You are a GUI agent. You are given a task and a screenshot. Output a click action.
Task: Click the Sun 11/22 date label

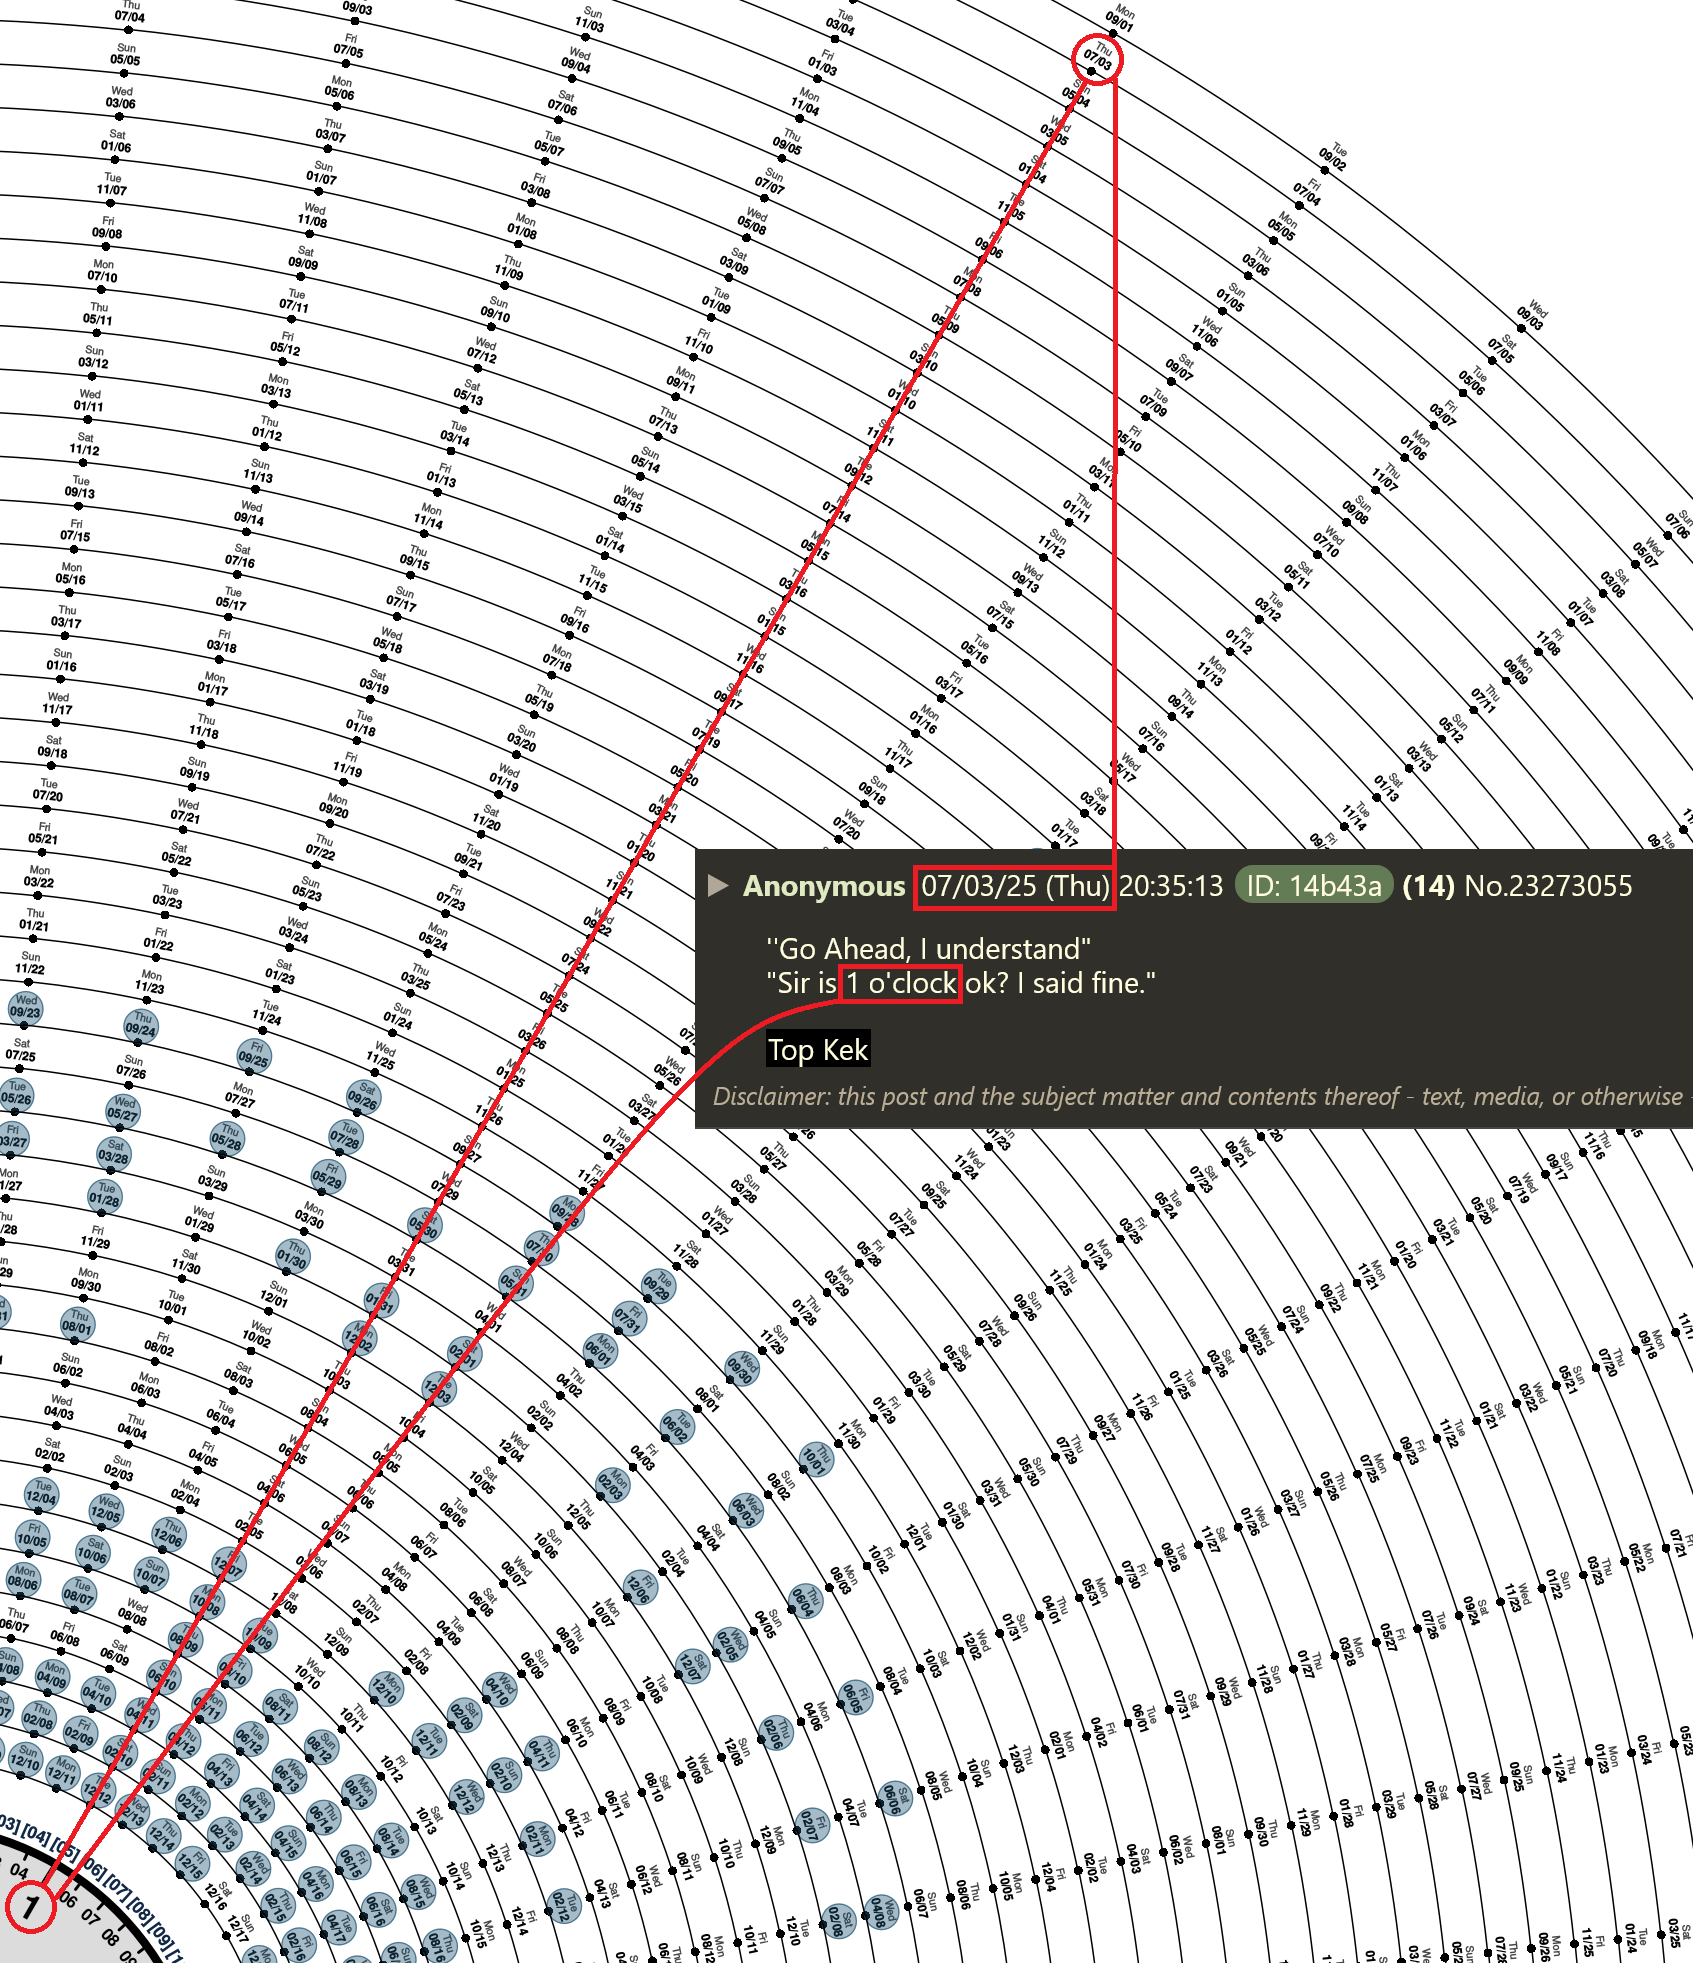point(30,963)
